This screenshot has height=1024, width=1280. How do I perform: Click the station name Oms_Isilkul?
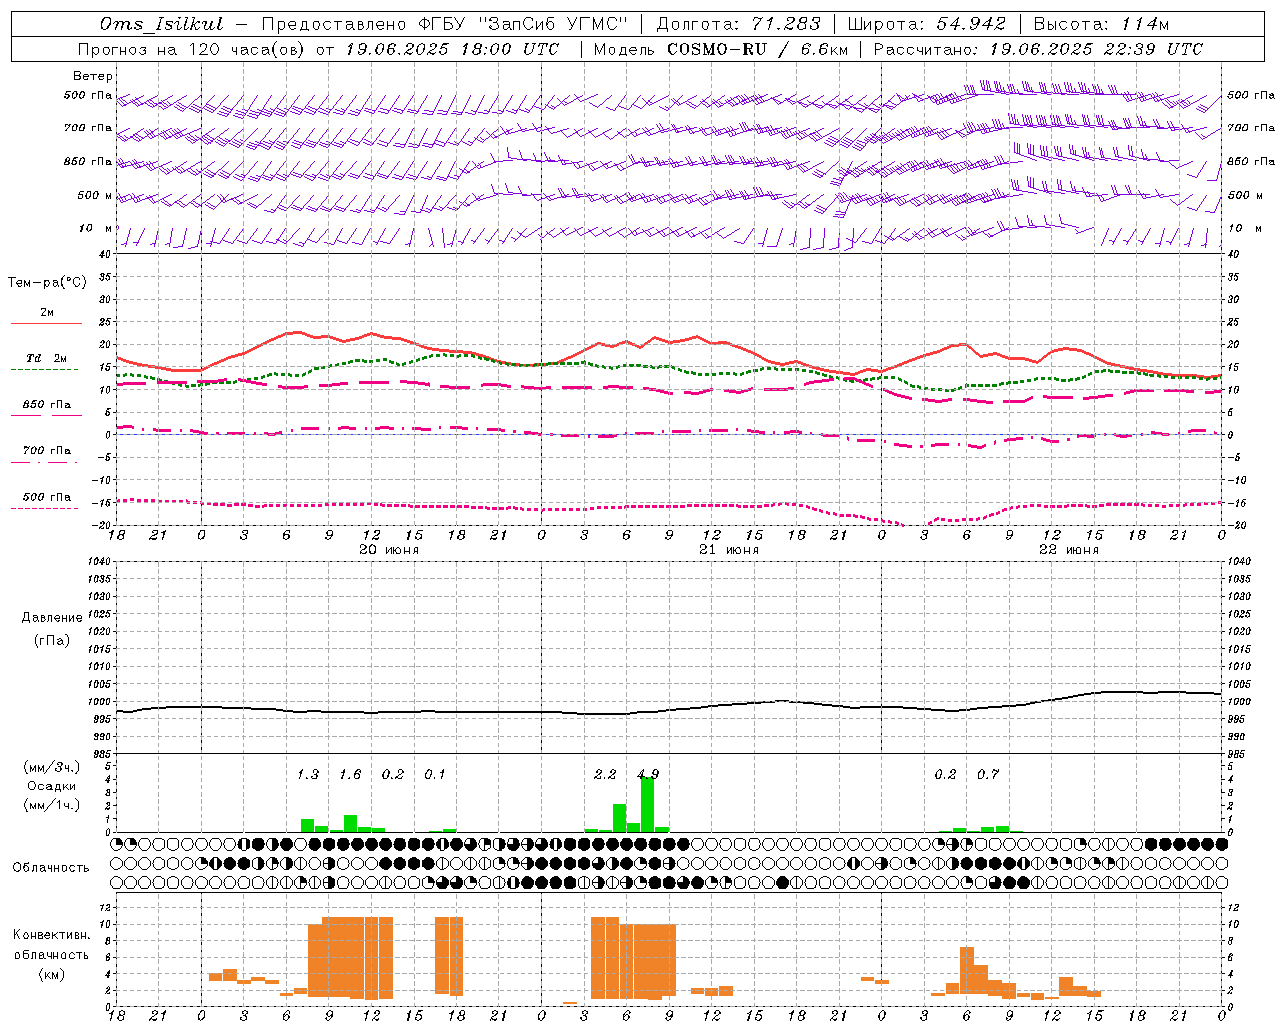tap(162, 24)
